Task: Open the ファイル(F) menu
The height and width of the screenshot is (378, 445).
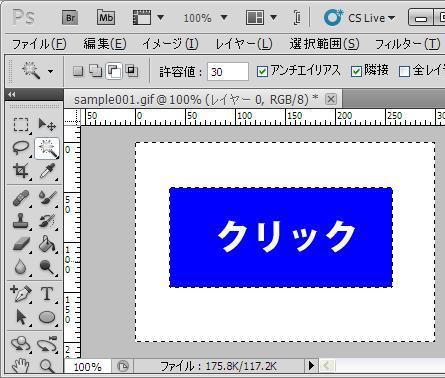Action: click(39, 44)
